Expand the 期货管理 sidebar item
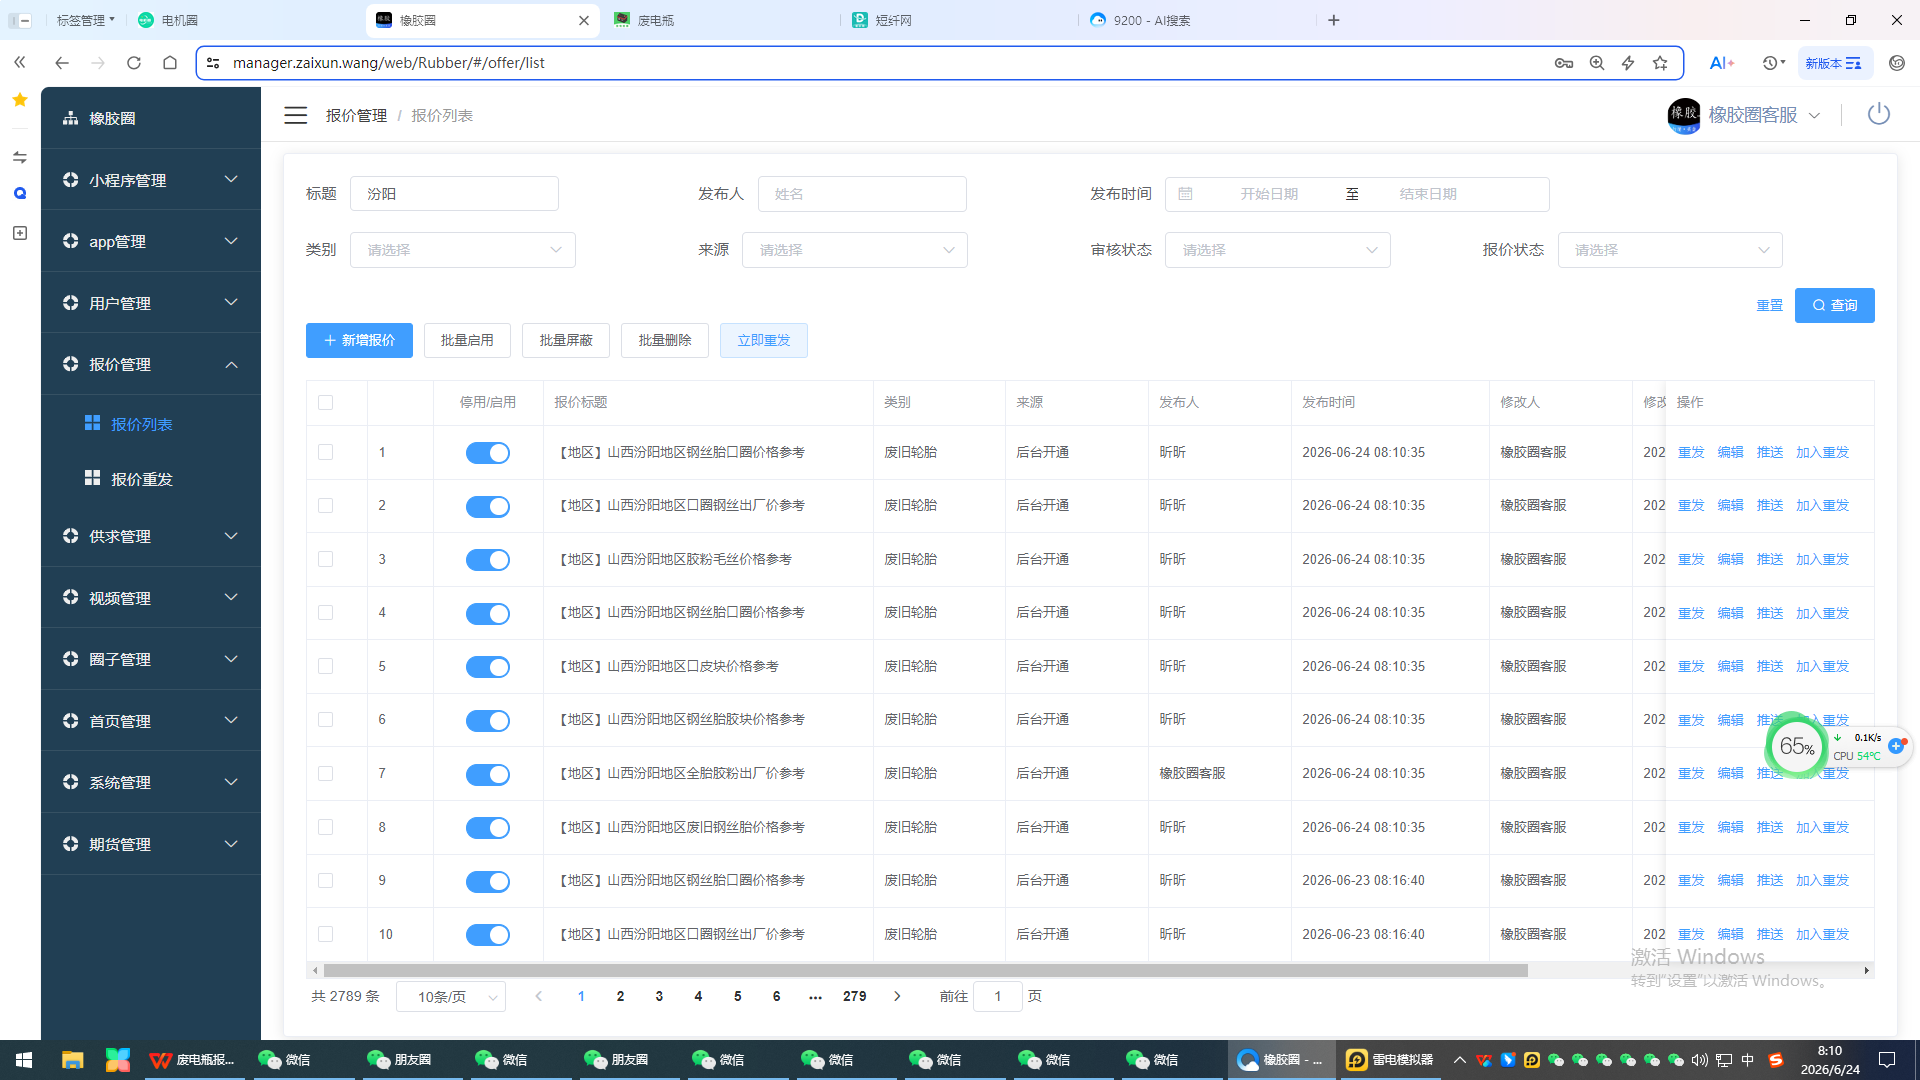Viewport: 1920px width, 1080px height. (x=151, y=844)
